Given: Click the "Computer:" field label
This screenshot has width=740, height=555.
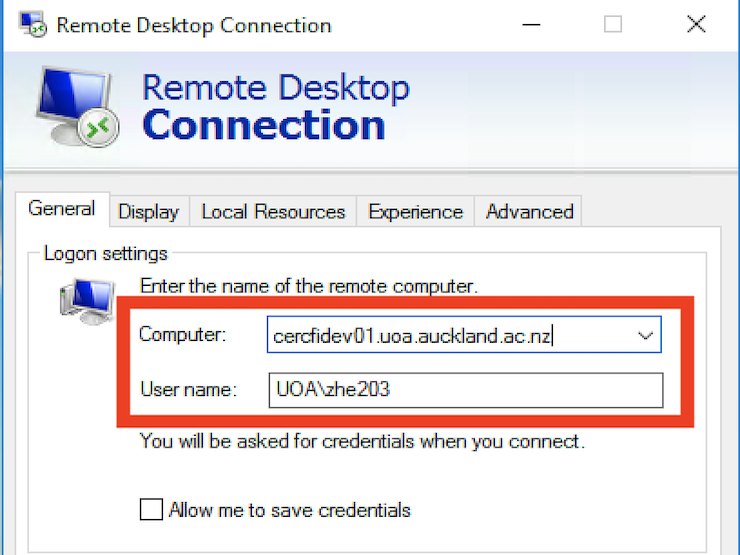Looking at the screenshot, I should (183, 335).
